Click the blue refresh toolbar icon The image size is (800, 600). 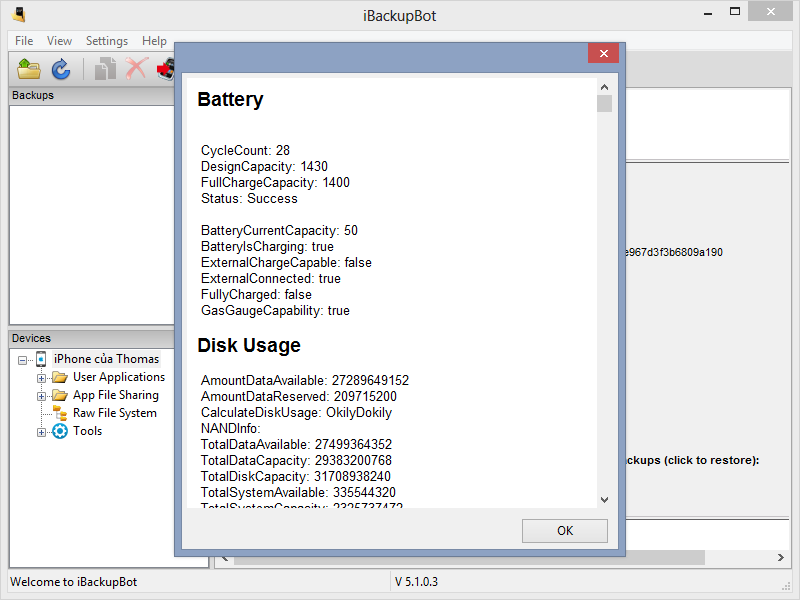tap(61, 69)
